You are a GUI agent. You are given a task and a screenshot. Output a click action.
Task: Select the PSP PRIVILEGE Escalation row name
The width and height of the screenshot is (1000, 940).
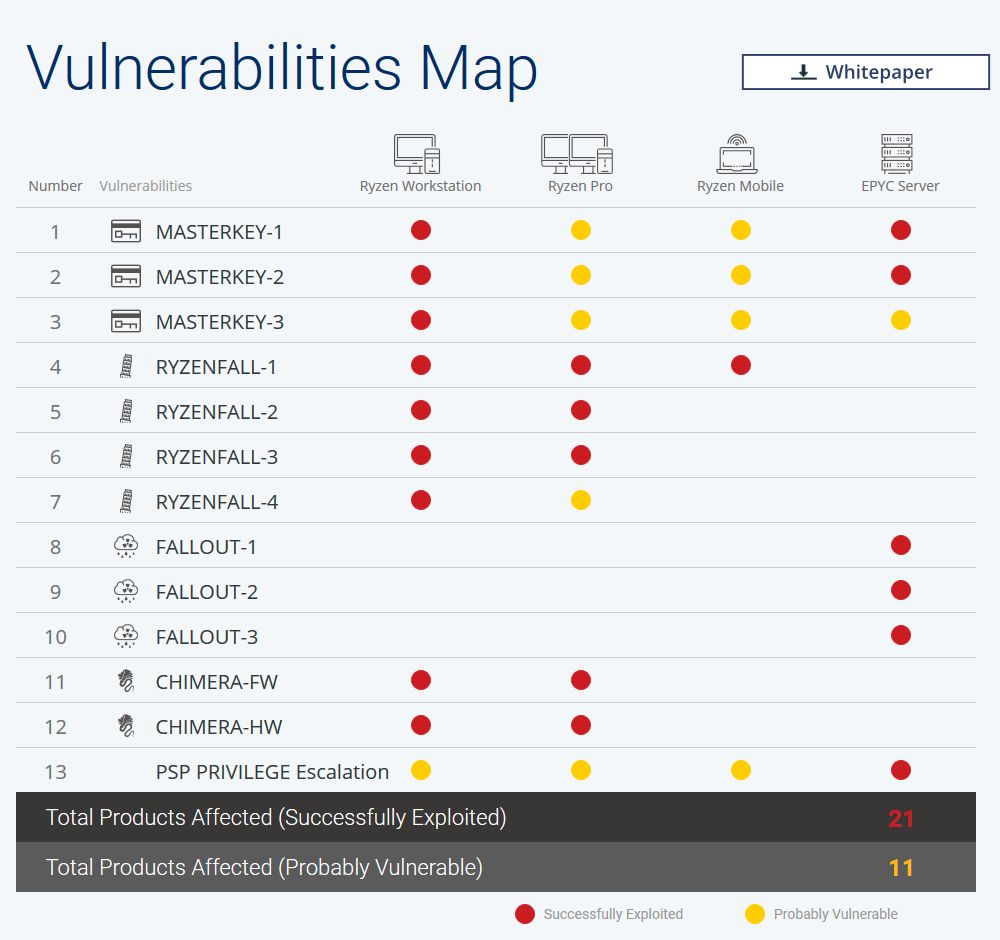pyautogui.click(x=272, y=772)
